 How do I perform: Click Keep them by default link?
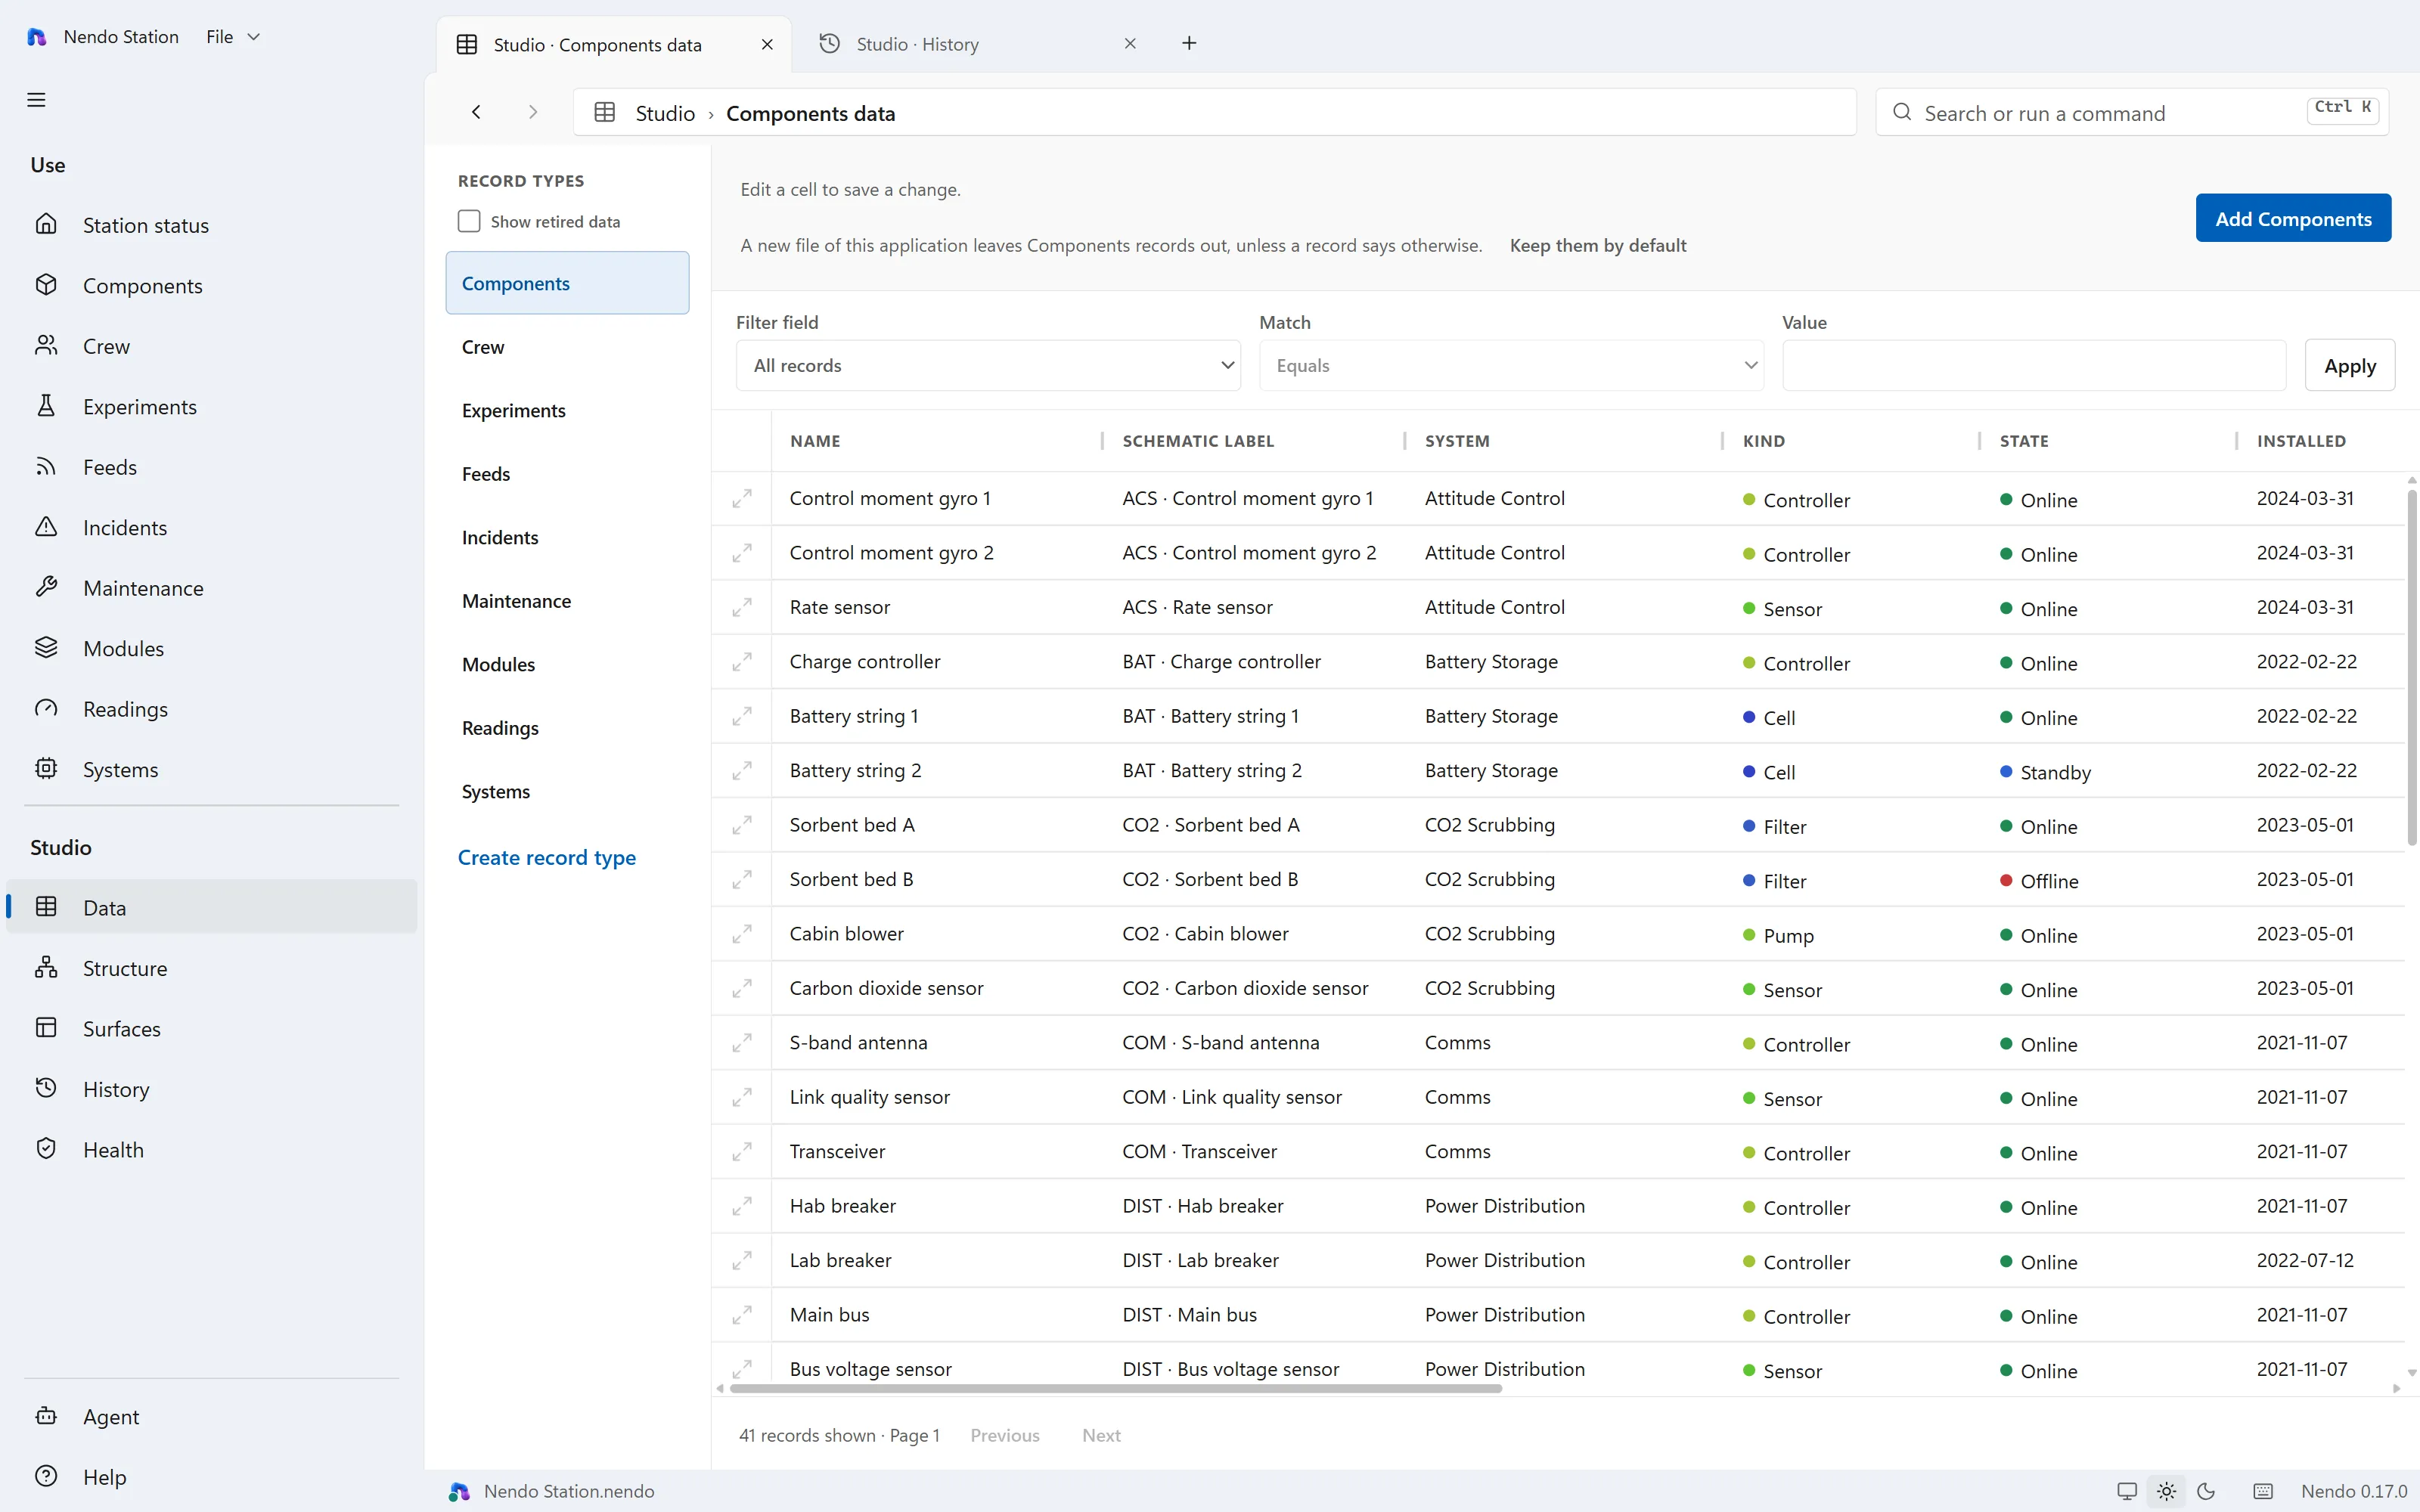click(1597, 245)
